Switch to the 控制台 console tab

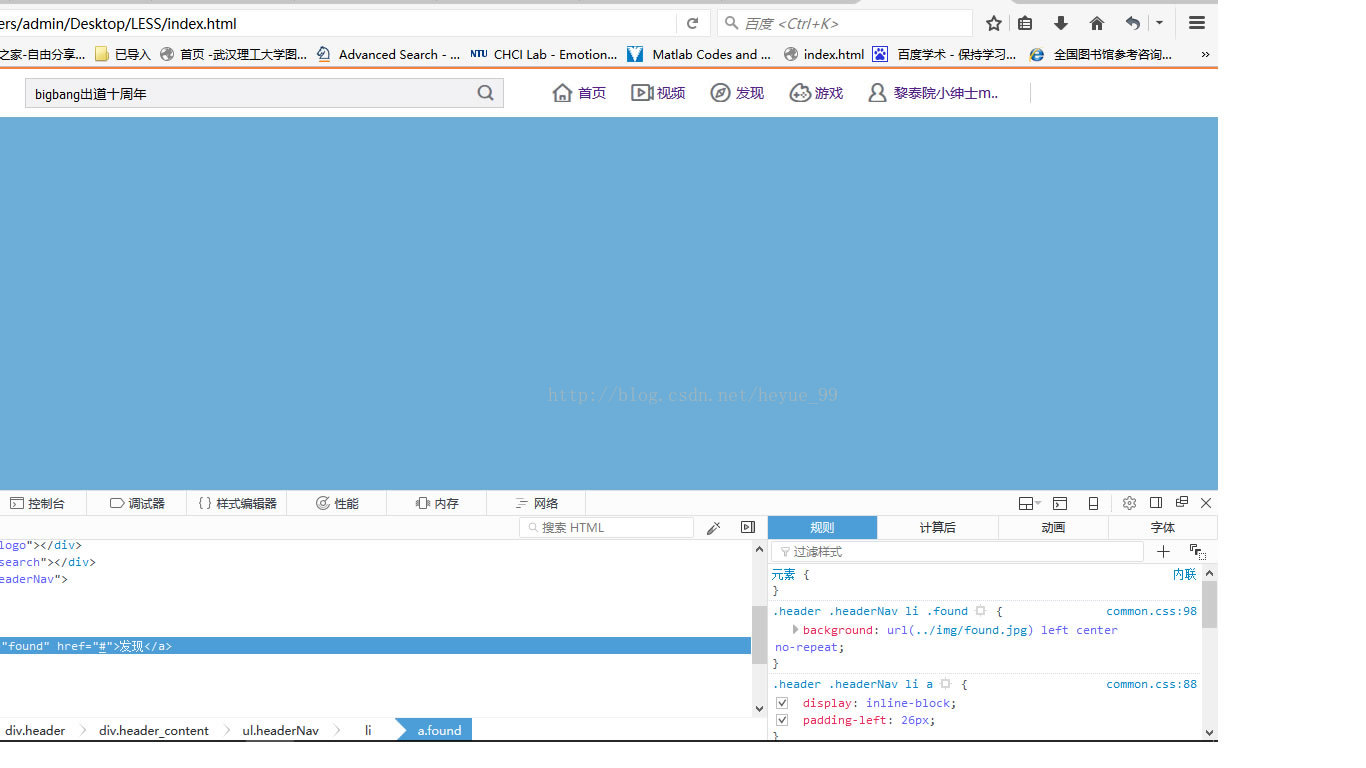pos(37,503)
